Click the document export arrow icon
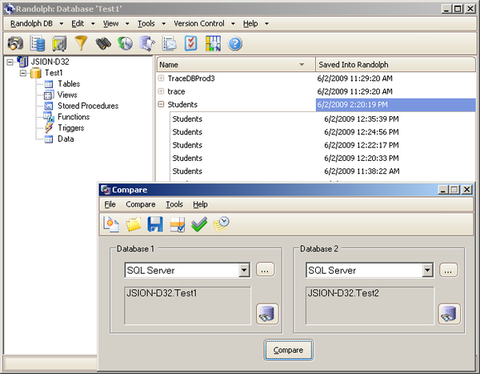480x374 pixels. [147, 43]
